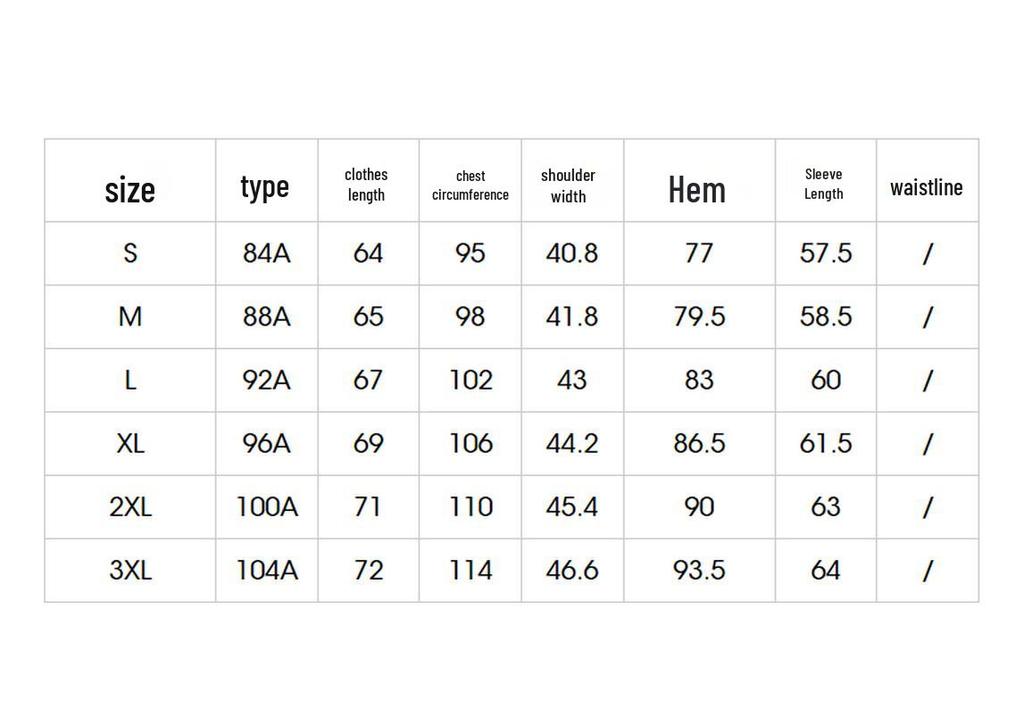Select the chest value '106' cell
Image resolution: width=1024 pixels, height=716 pixels.
click(470, 444)
